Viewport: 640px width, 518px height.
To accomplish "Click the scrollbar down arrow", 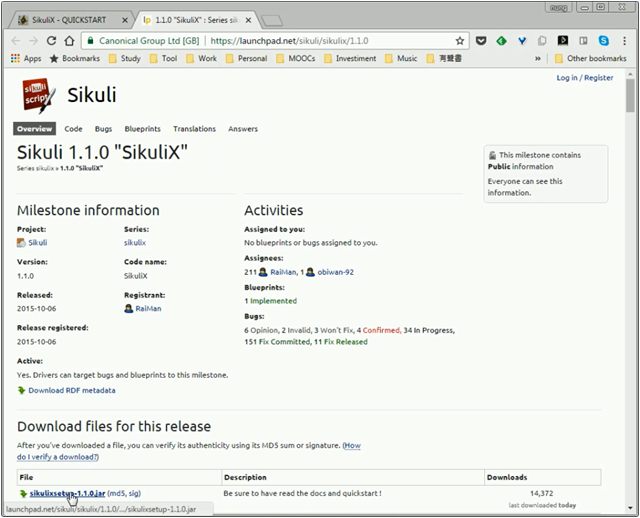I will [x=631, y=508].
